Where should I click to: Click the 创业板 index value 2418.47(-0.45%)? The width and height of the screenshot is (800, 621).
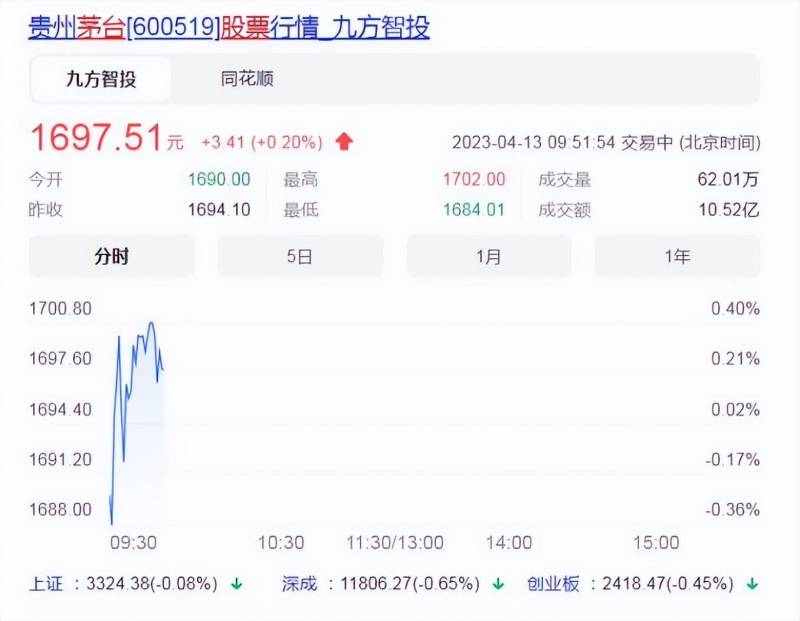point(668,583)
